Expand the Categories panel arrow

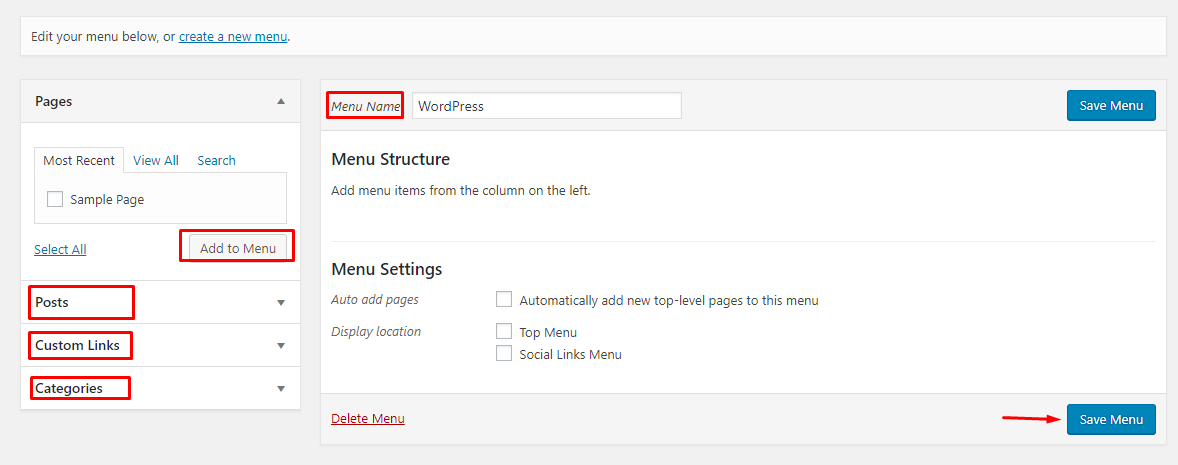281,388
